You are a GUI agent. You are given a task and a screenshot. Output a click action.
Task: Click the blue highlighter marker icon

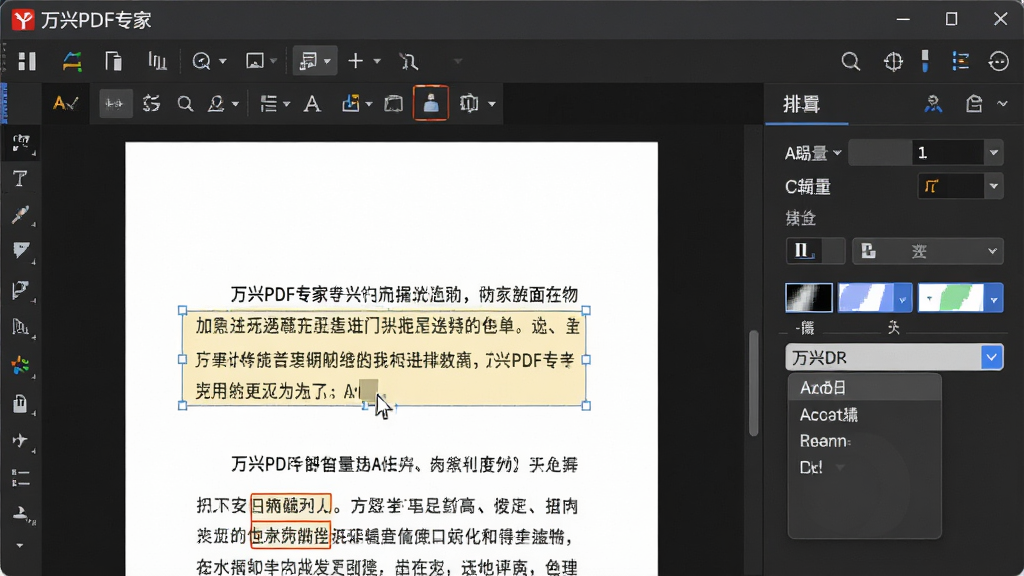pyautogui.click(x=925, y=61)
